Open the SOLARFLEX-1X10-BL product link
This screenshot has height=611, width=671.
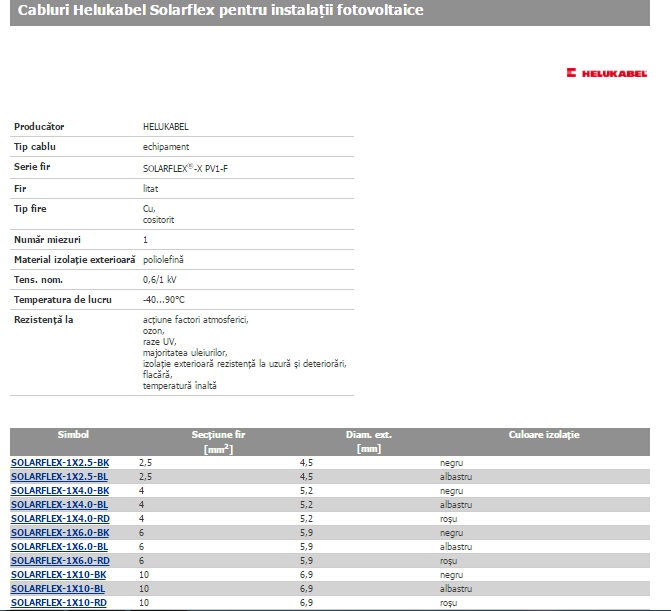tap(58, 589)
